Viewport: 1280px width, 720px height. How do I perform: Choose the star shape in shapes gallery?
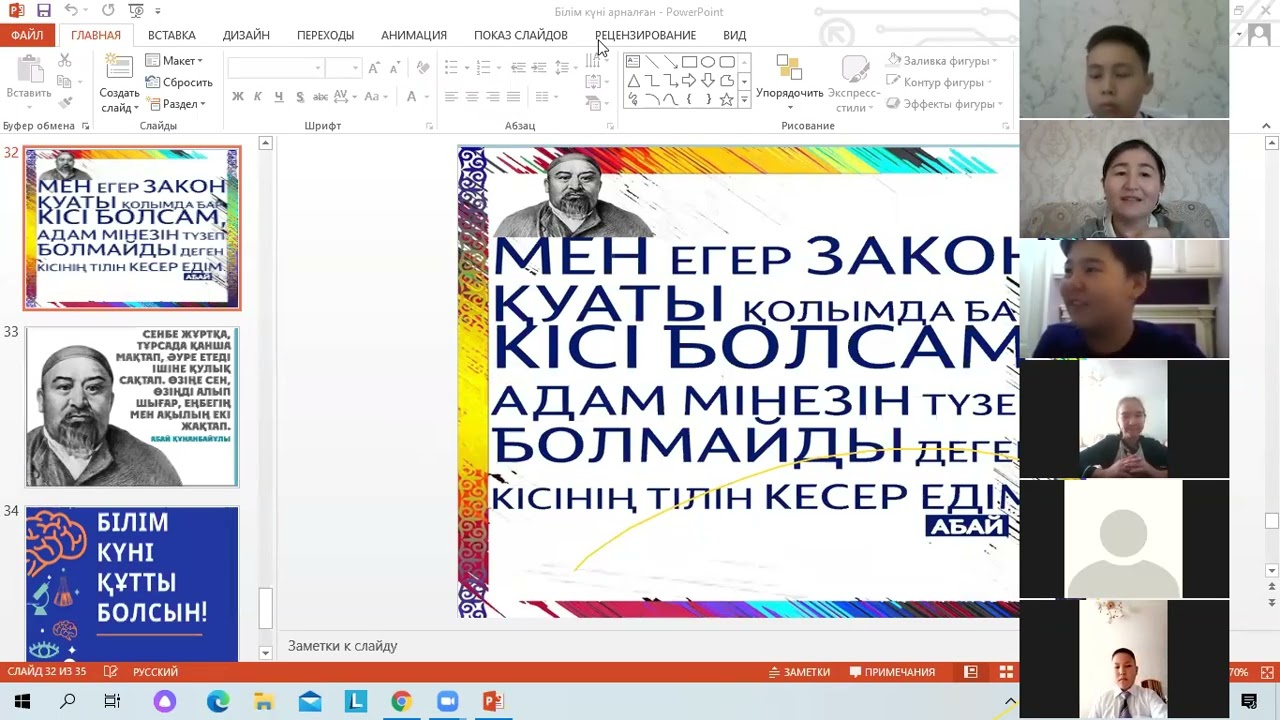click(727, 100)
